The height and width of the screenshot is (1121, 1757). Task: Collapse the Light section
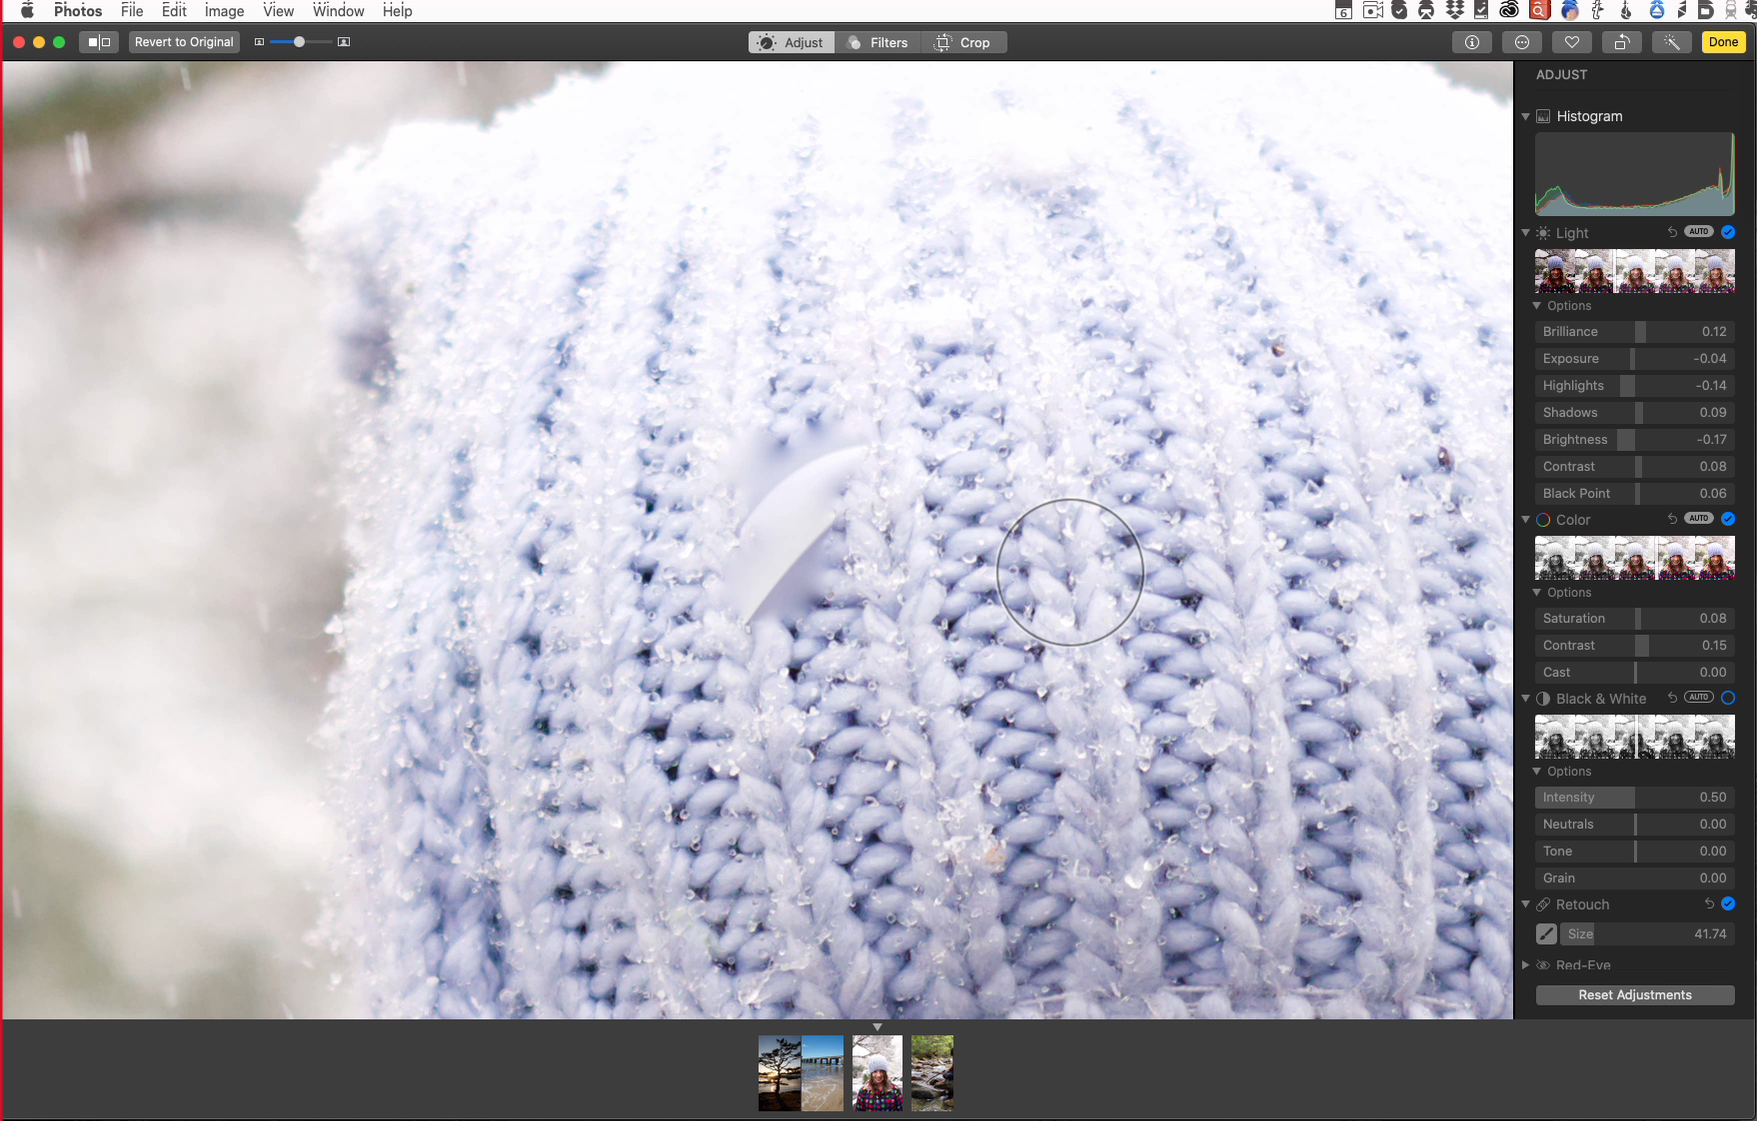click(1526, 233)
